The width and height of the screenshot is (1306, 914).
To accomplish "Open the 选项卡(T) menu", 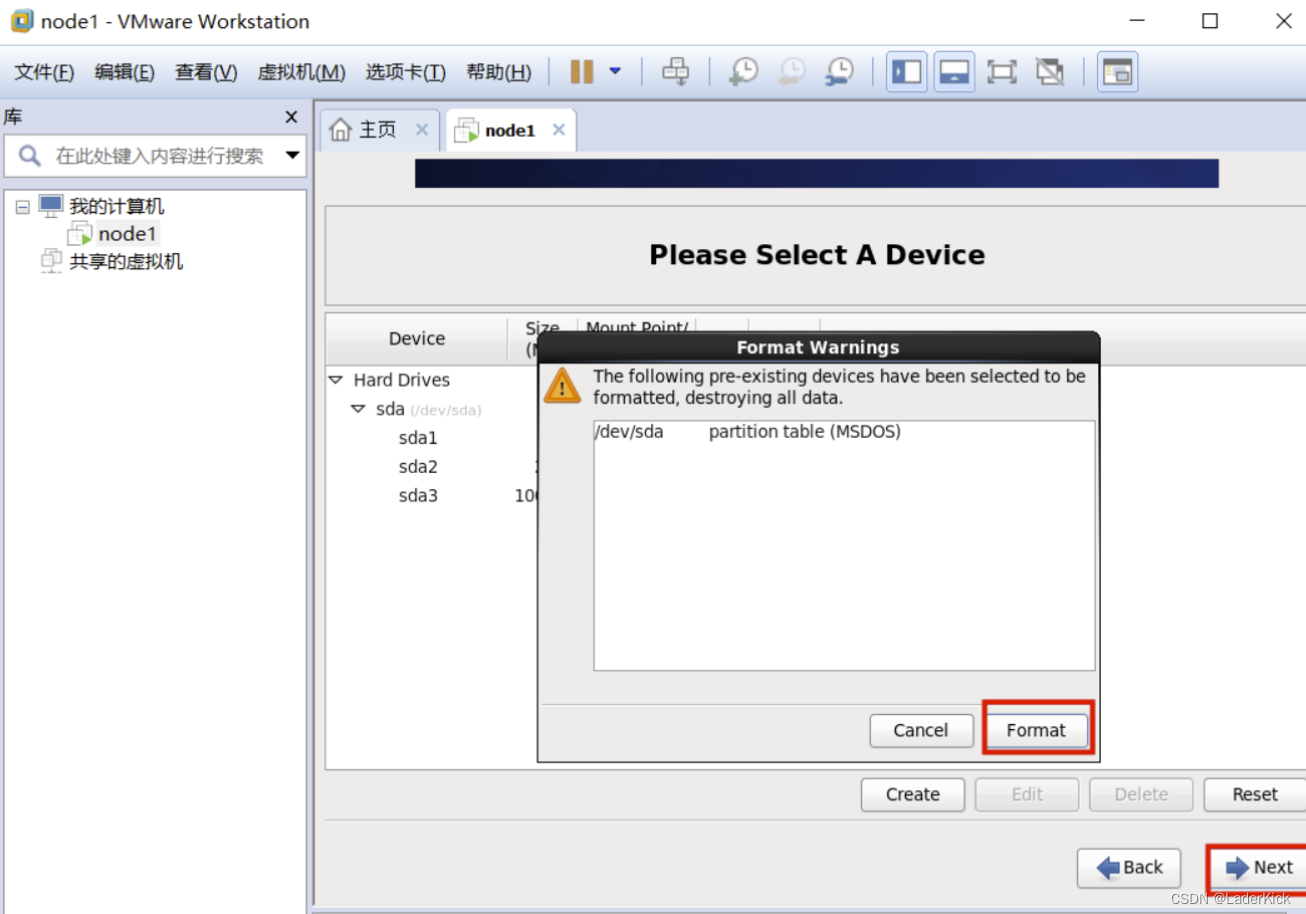I will point(405,72).
